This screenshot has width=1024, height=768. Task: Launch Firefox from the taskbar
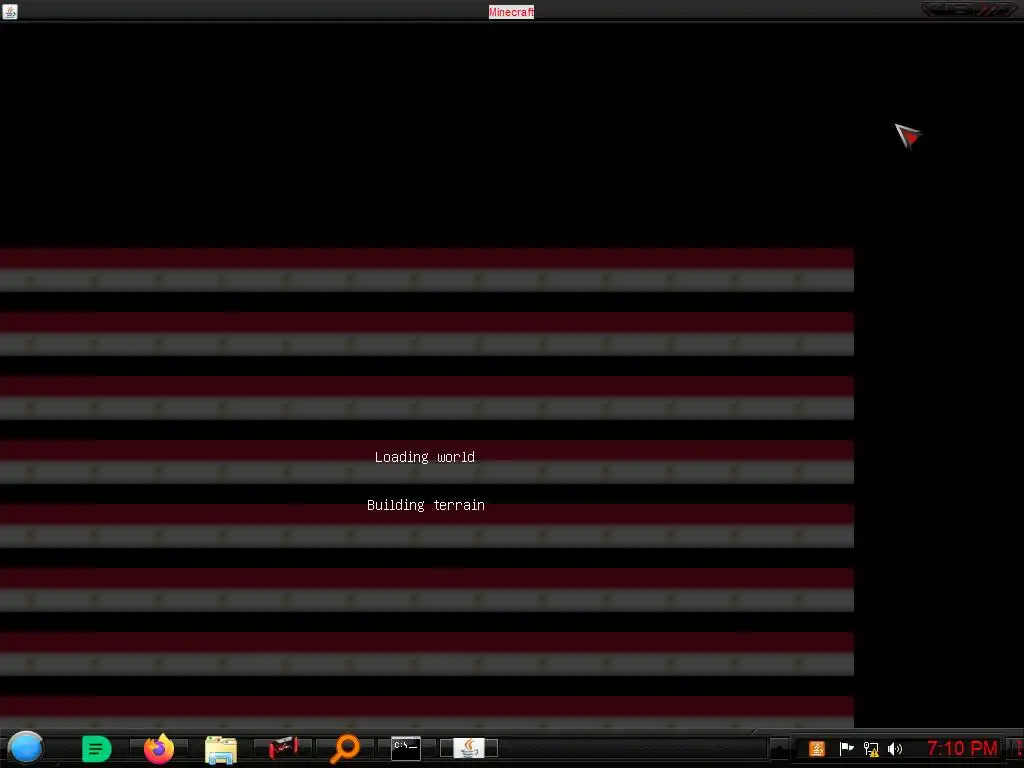coord(159,748)
